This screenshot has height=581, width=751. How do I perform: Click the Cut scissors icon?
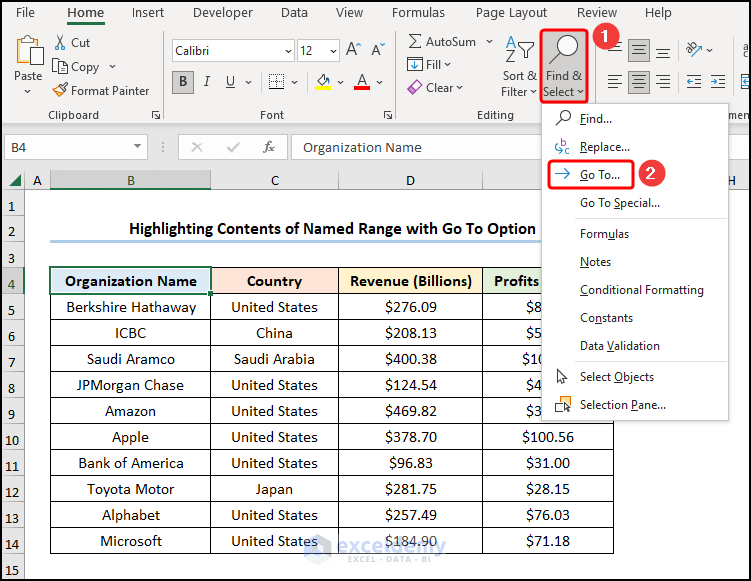tap(59, 43)
